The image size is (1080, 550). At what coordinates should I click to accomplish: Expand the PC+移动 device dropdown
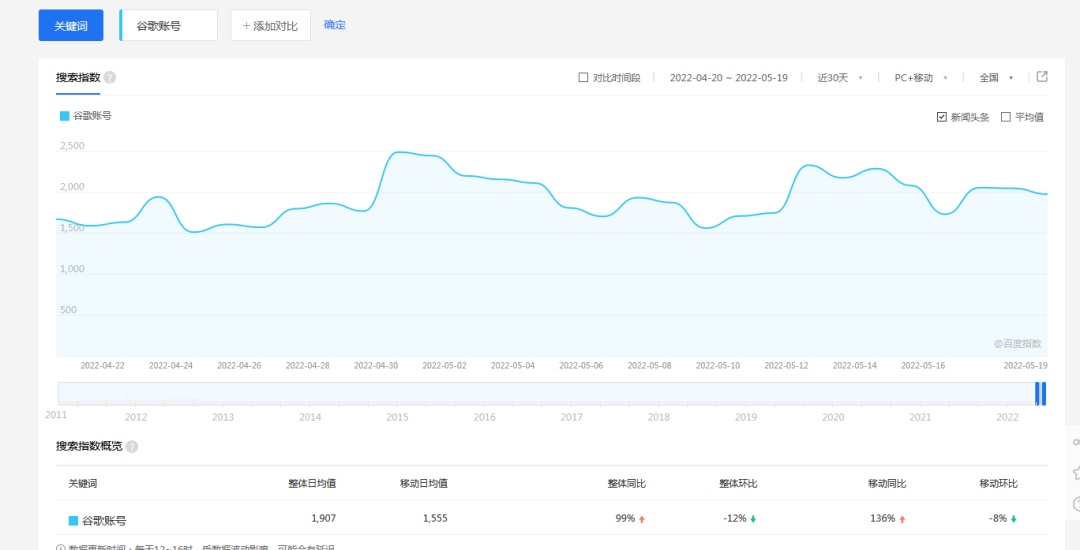point(921,77)
